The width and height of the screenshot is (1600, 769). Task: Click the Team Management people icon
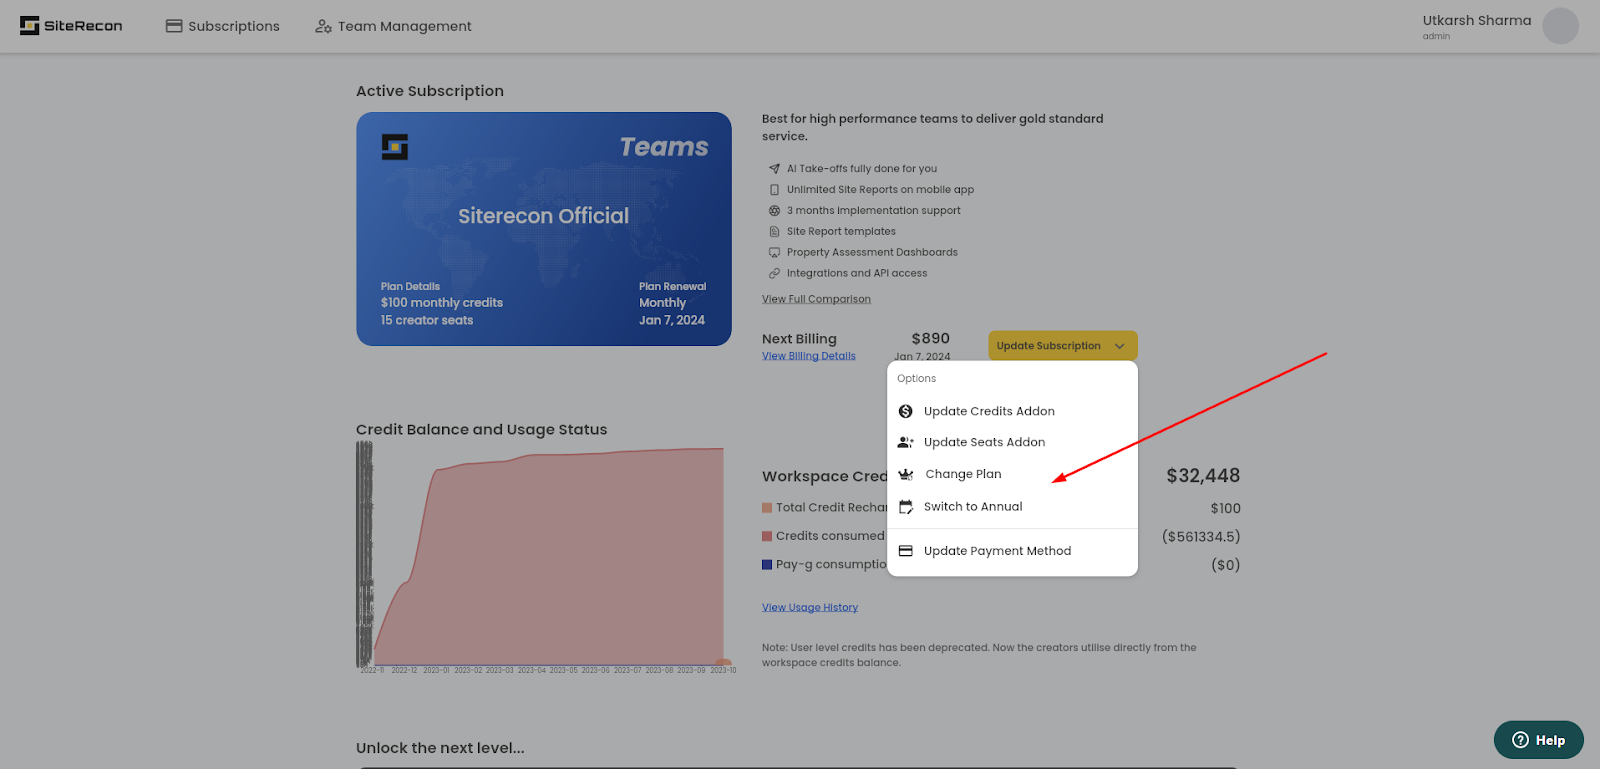pos(323,26)
